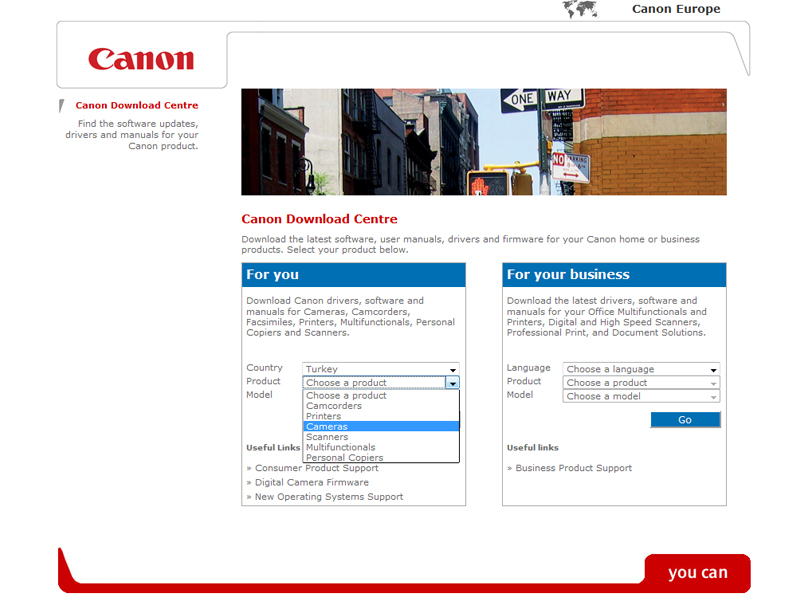Expand the Choose a language dropdown
800x600 pixels.
click(642, 369)
